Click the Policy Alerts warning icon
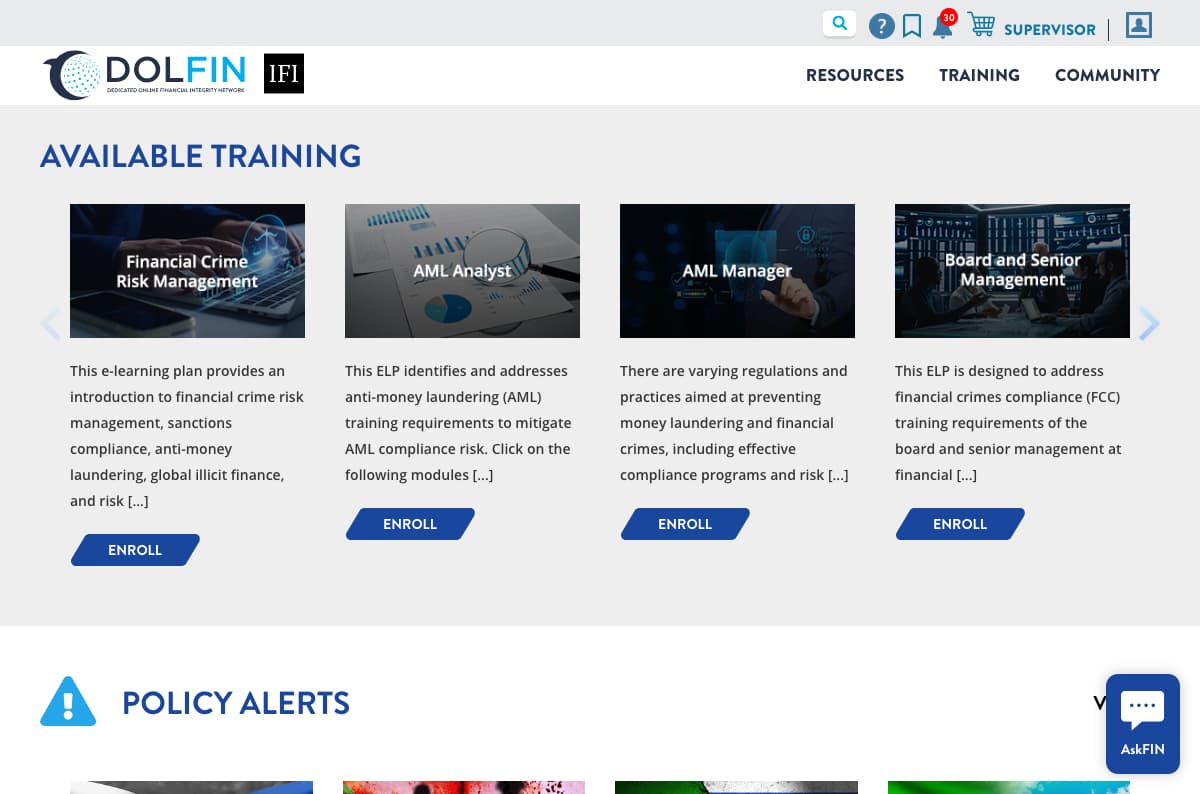Image resolution: width=1200 pixels, height=794 pixels. (x=68, y=701)
